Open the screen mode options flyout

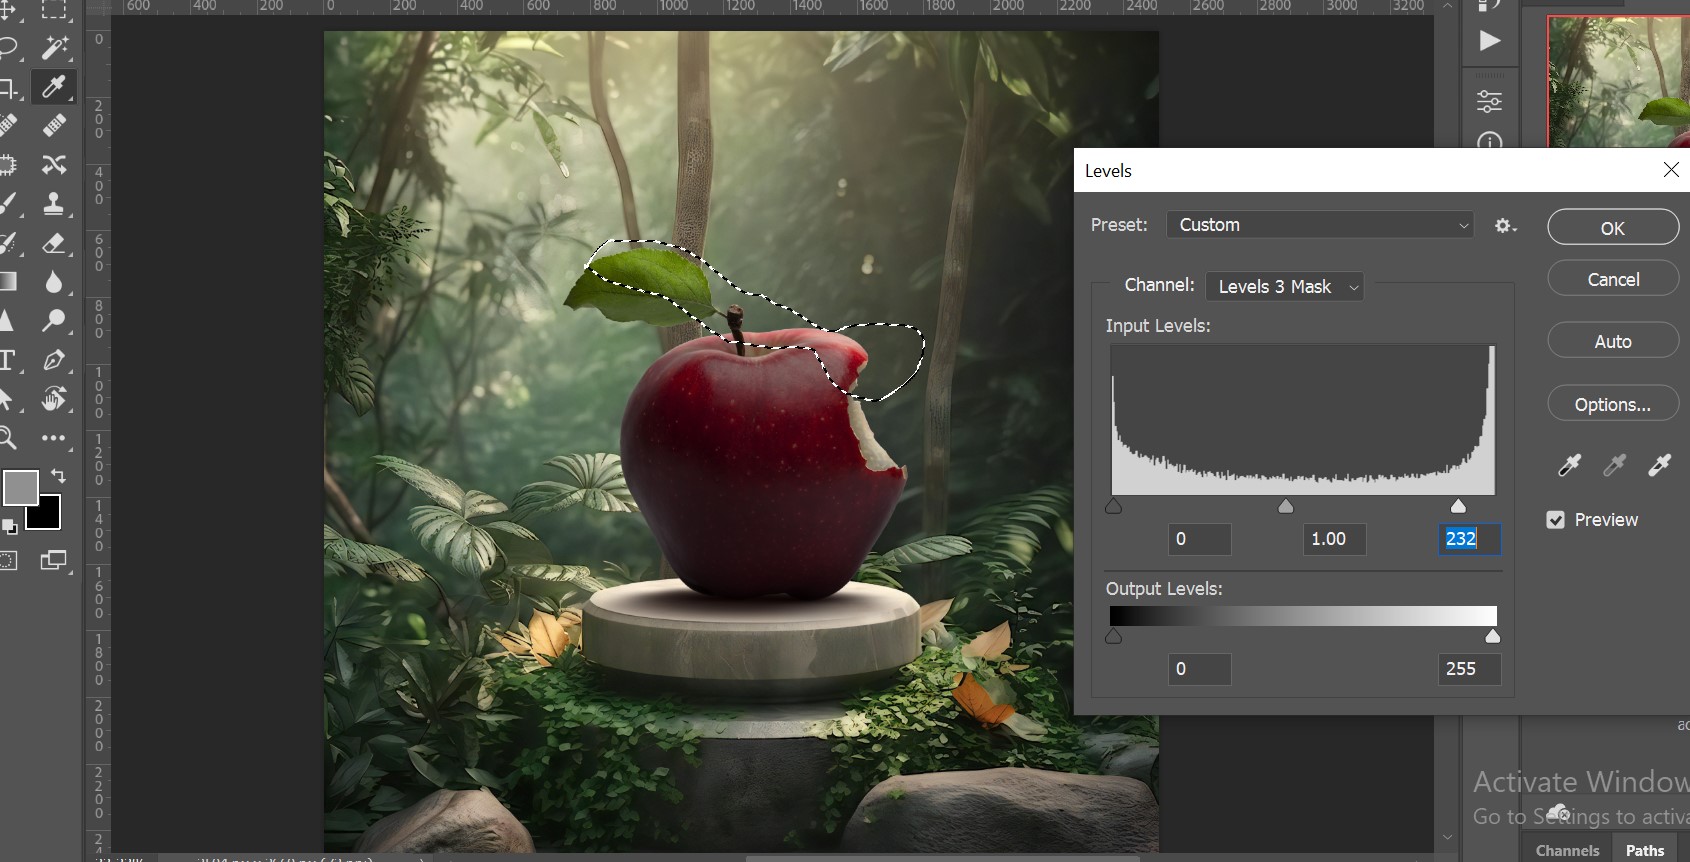(54, 560)
